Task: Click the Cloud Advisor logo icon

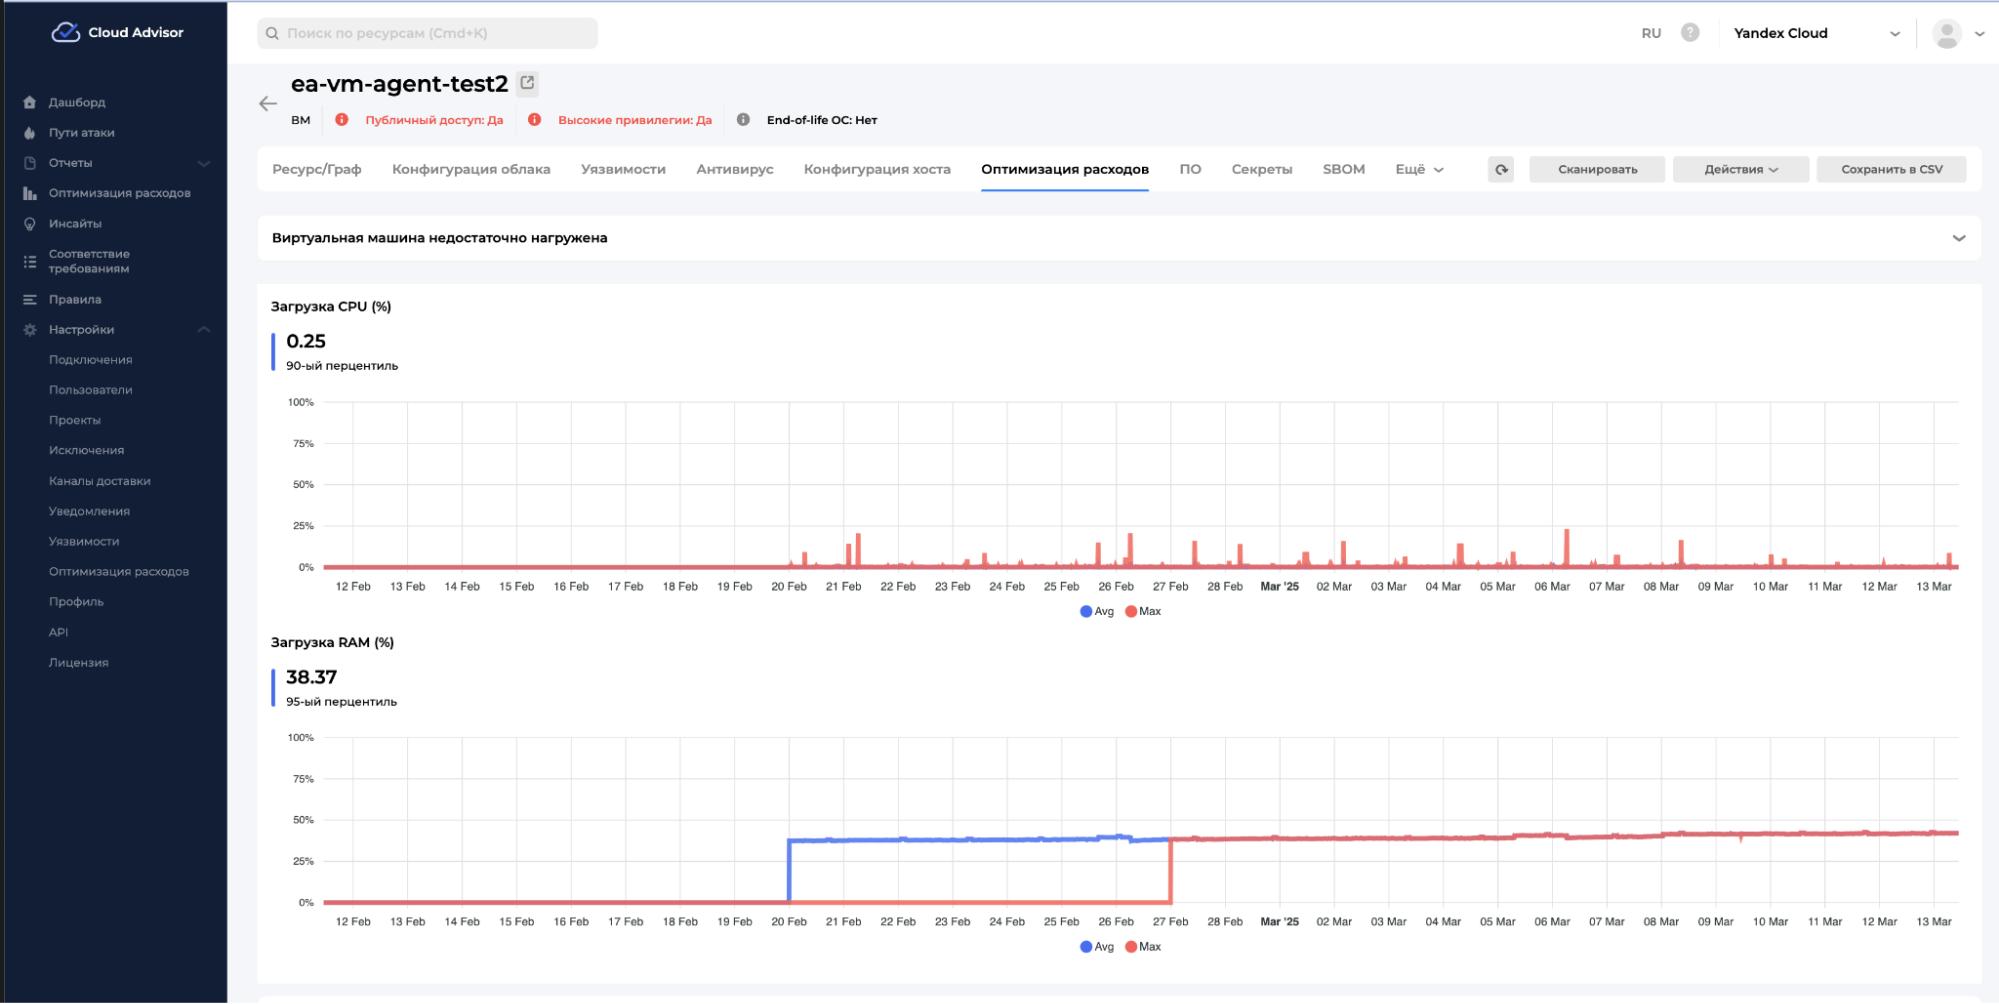Action: click(66, 32)
